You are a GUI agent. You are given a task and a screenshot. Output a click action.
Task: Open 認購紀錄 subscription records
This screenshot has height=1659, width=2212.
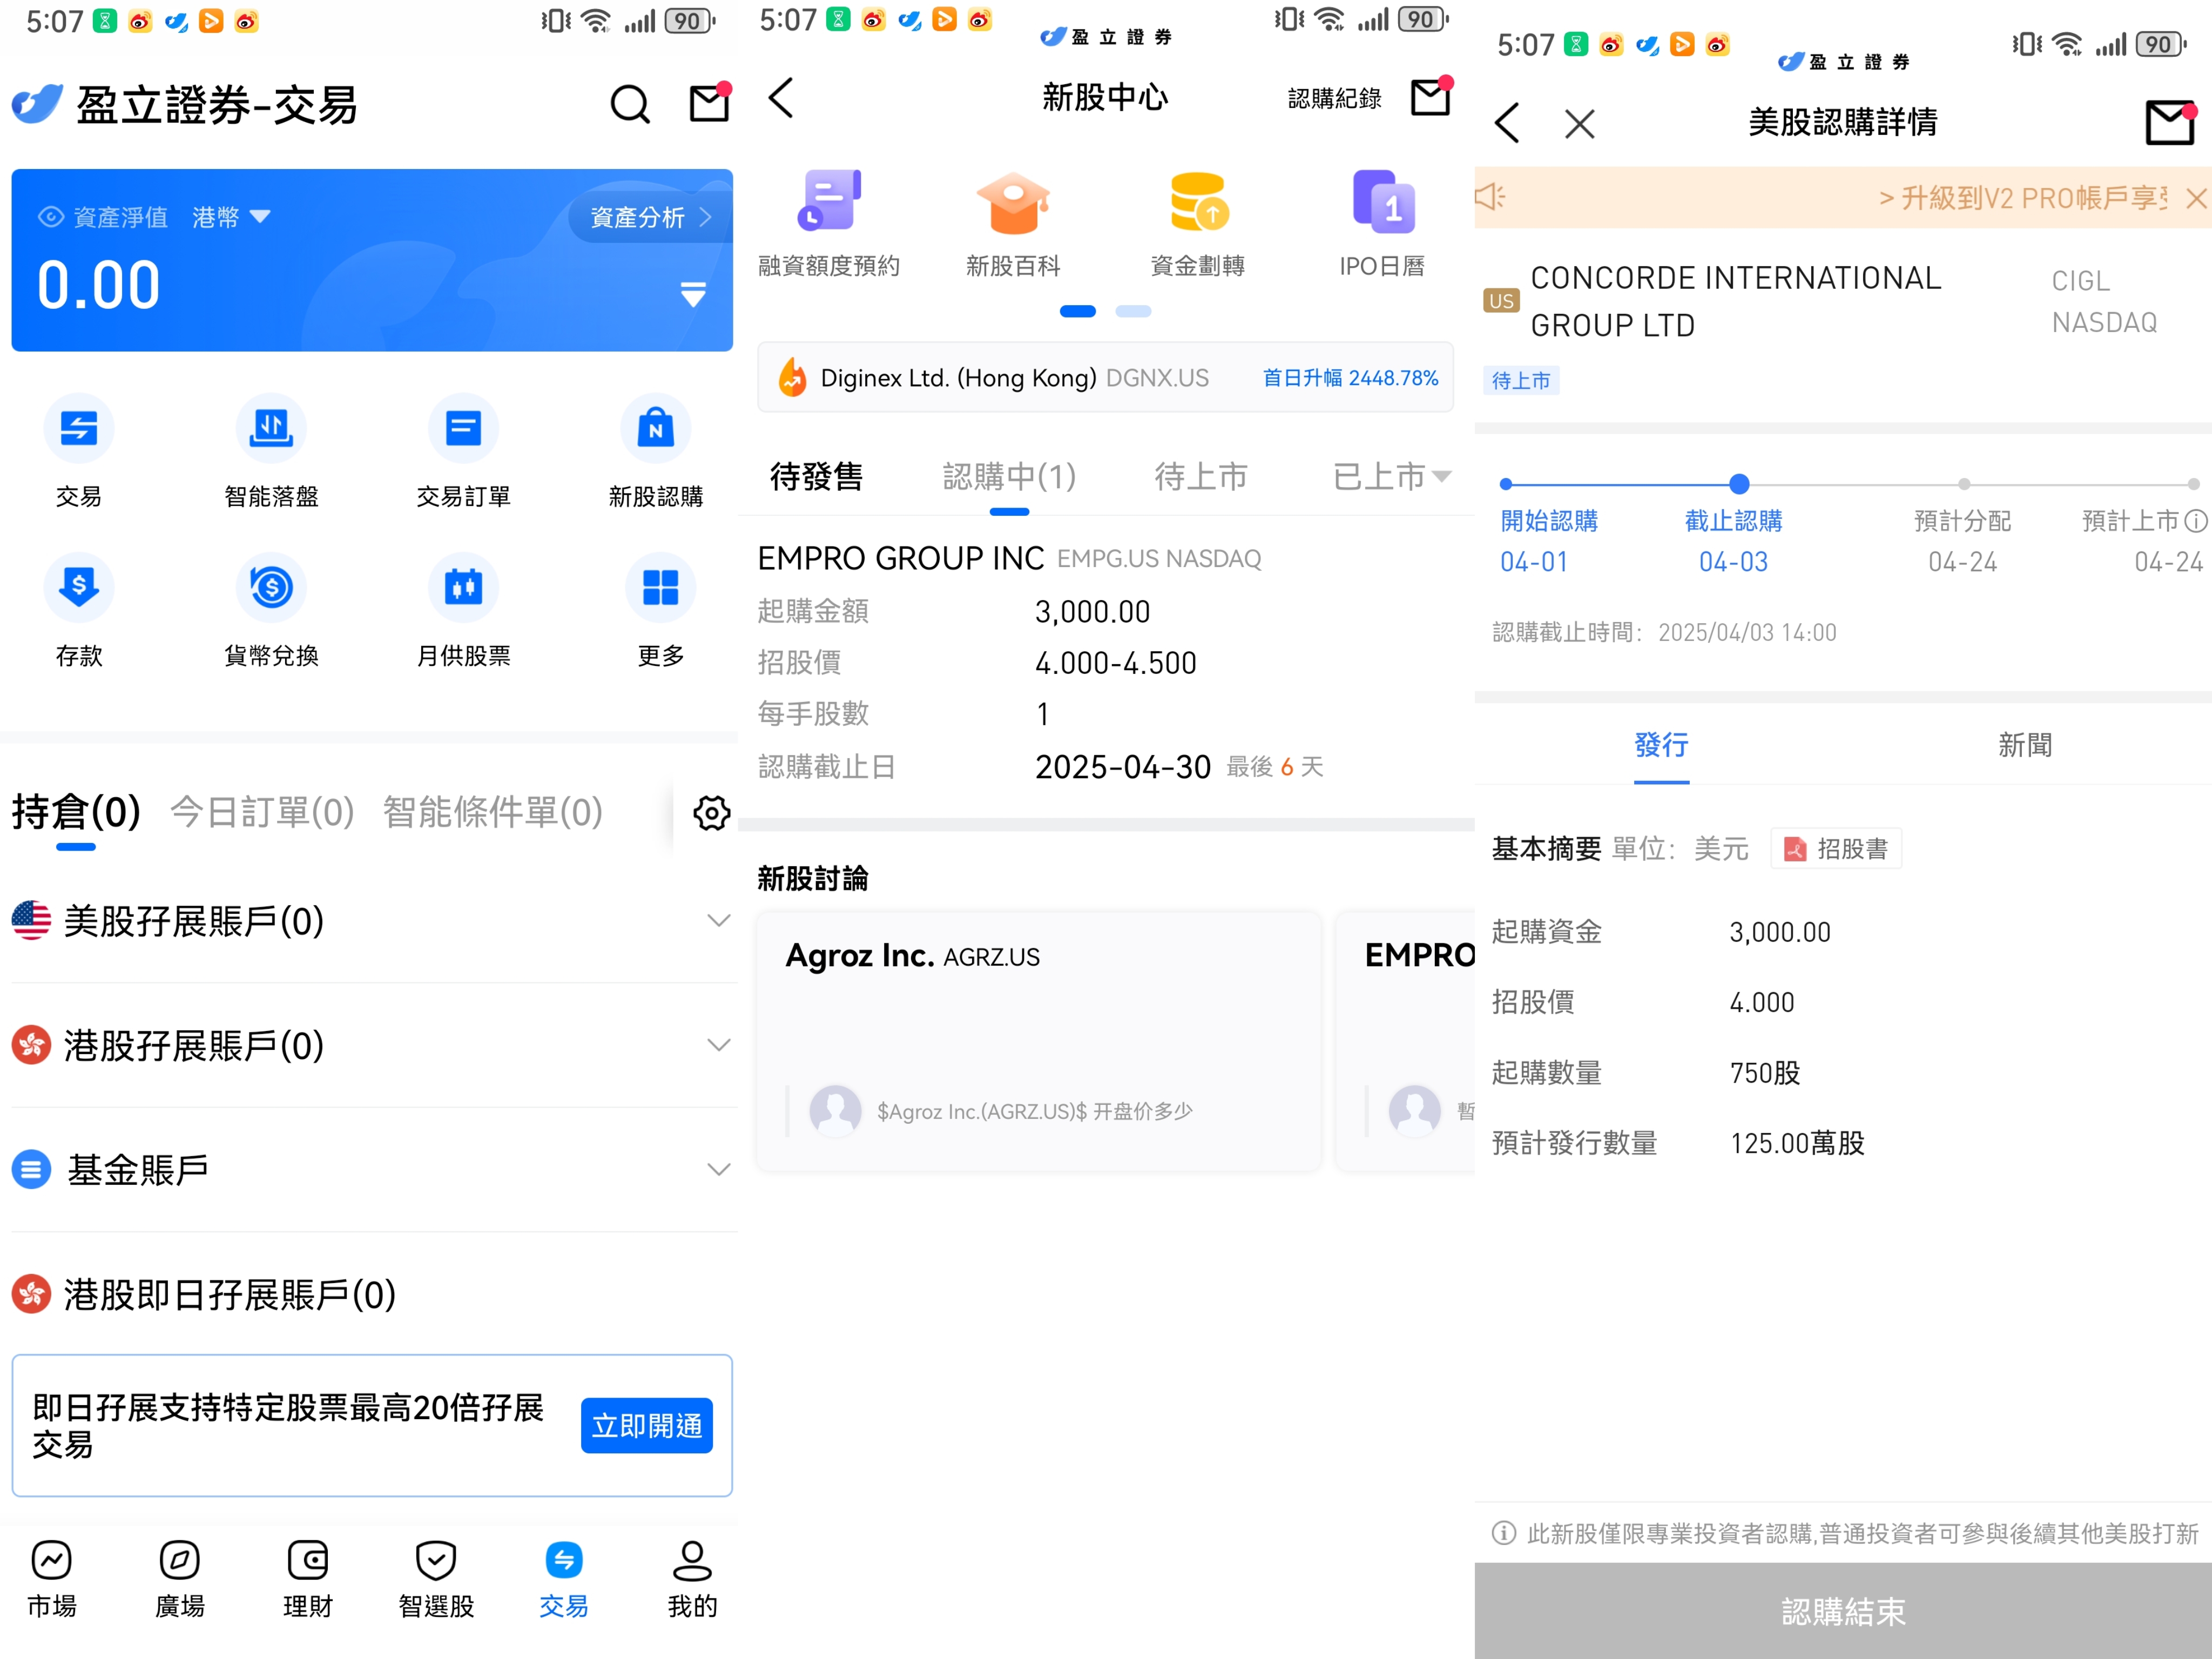pyautogui.click(x=1334, y=99)
